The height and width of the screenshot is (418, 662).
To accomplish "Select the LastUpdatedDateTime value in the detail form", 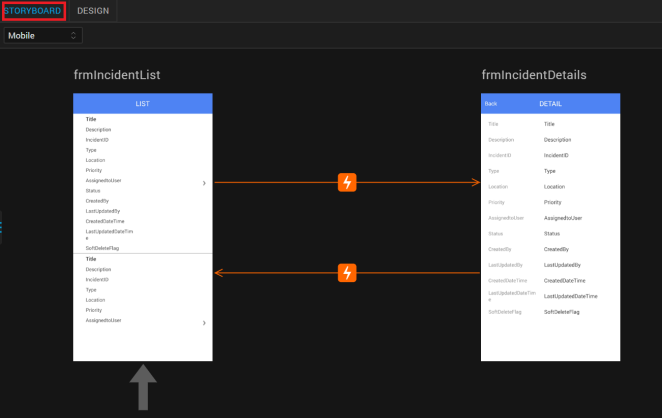I will tap(570, 296).
